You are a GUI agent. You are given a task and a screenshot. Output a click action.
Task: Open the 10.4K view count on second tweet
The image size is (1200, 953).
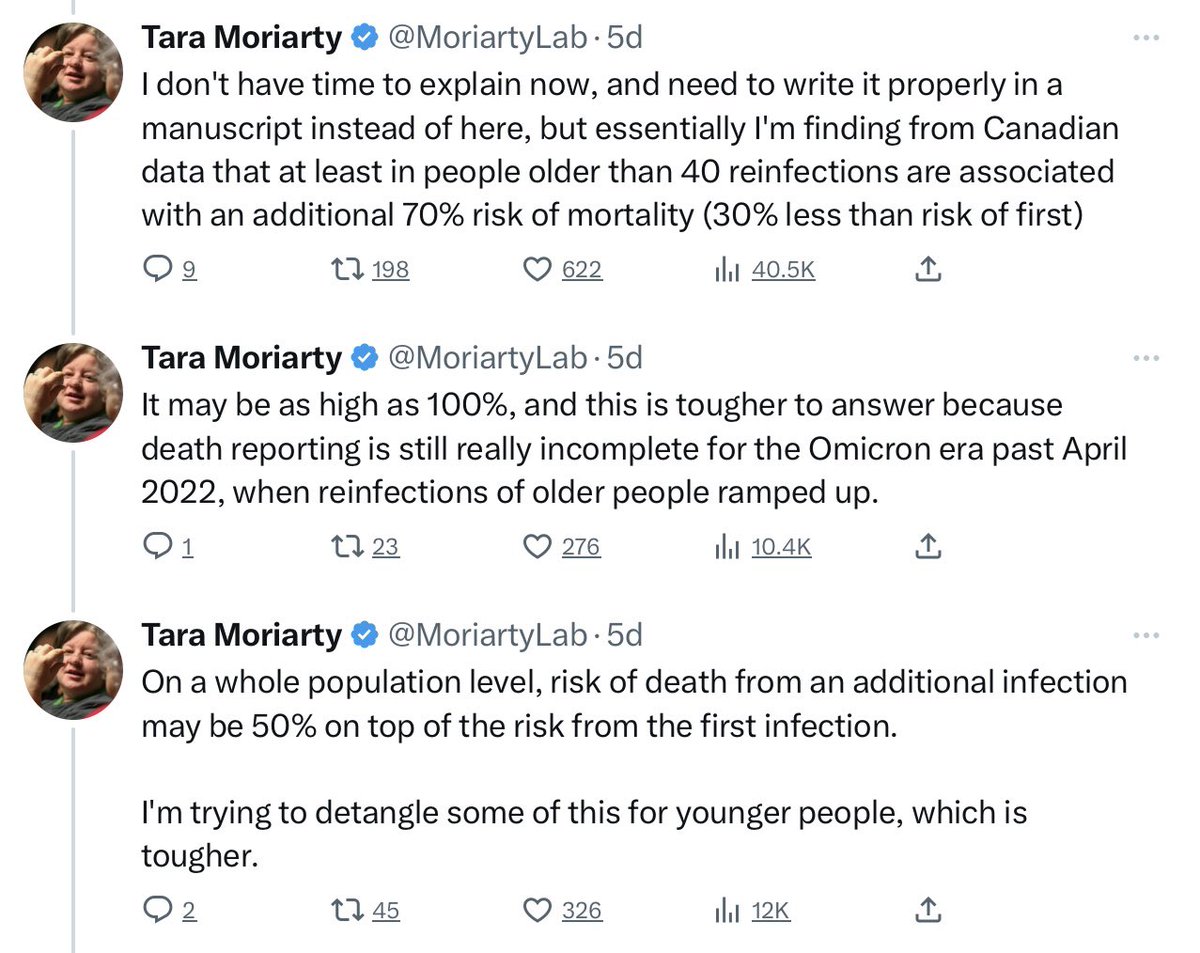pyautogui.click(x=762, y=546)
